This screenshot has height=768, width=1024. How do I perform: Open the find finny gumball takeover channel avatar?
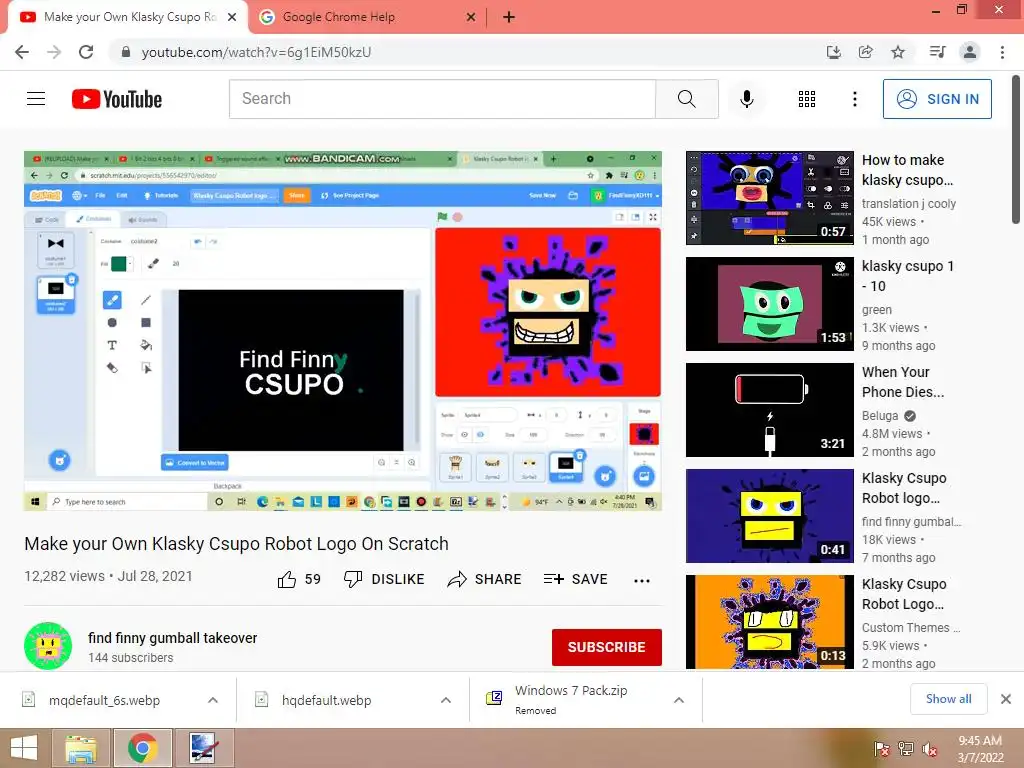pos(48,646)
